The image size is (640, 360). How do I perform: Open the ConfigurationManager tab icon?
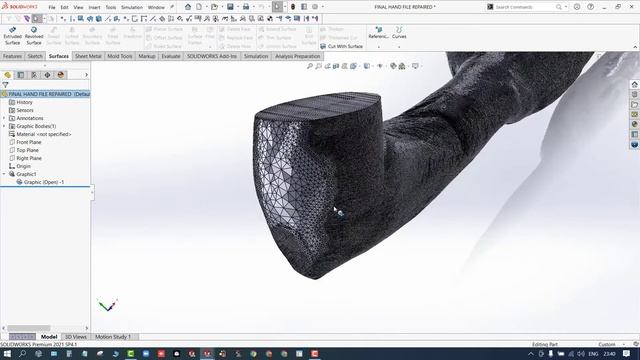tap(34, 75)
